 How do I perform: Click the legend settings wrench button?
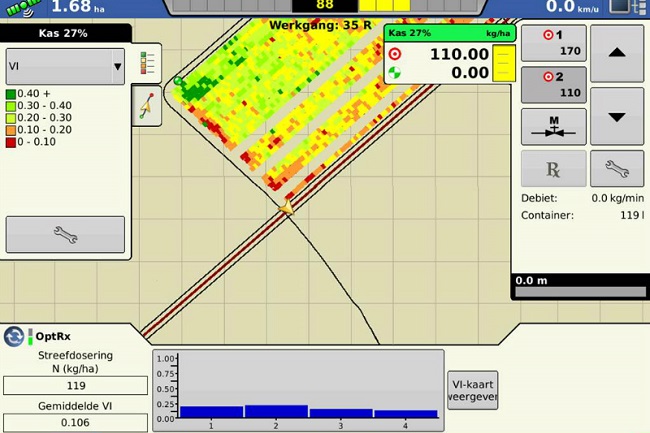click(x=65, y=234)
